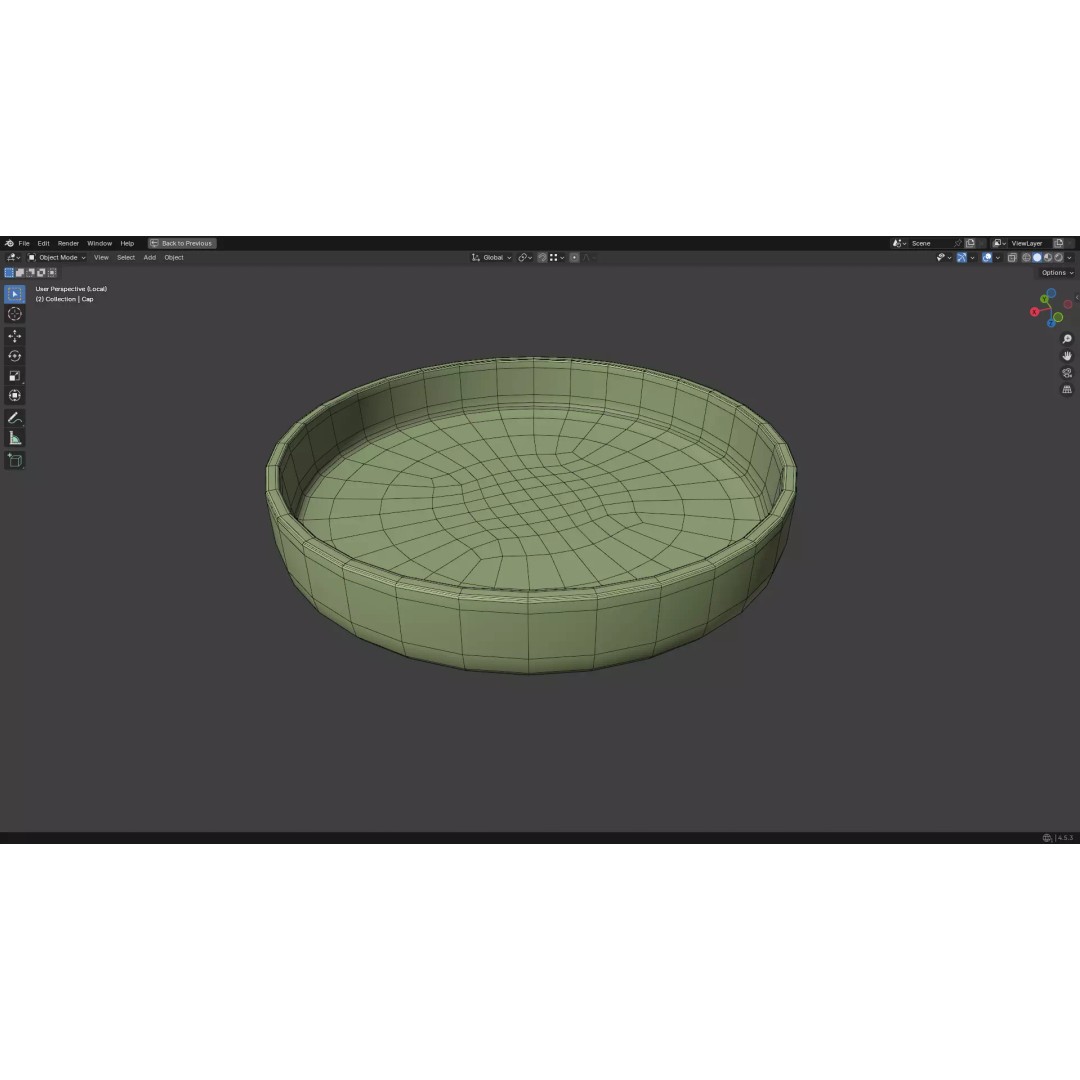Choose the Rotate tool

pyautogui.click(x=14, y=356)
